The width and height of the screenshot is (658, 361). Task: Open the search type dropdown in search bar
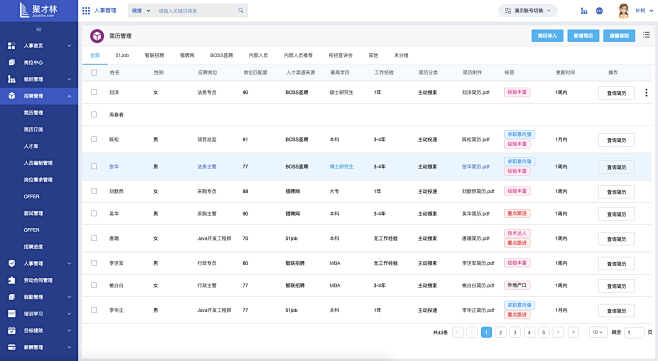point(141,10)
